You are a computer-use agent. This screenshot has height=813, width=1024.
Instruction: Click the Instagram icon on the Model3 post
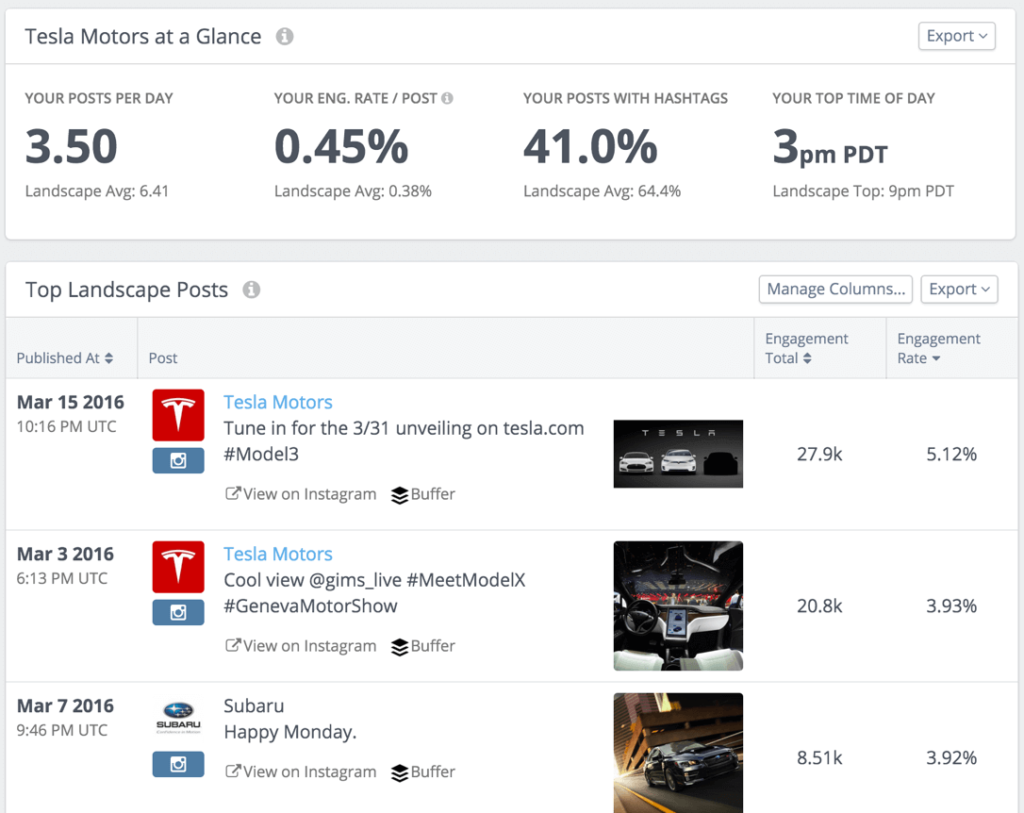pyautogui.click(x=178, y=461)
